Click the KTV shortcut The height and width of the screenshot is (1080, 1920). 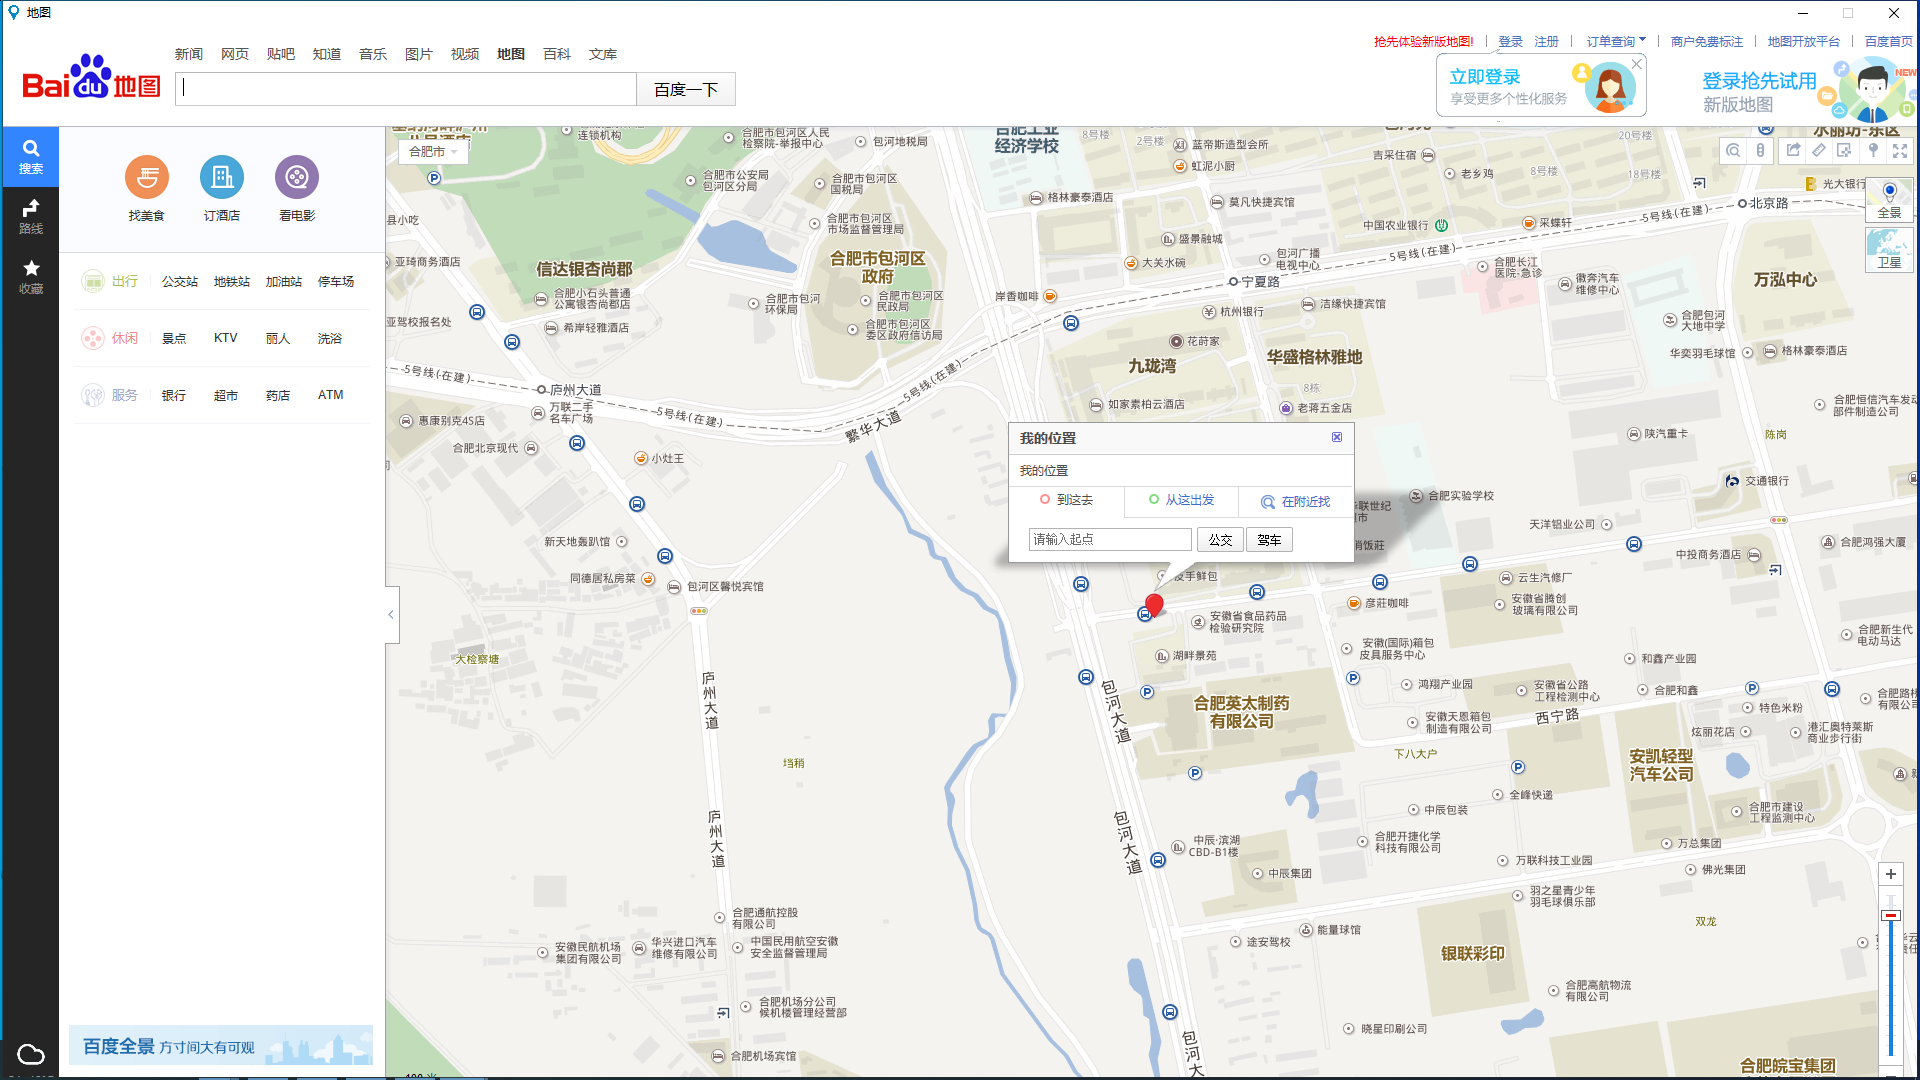[226, 338]
